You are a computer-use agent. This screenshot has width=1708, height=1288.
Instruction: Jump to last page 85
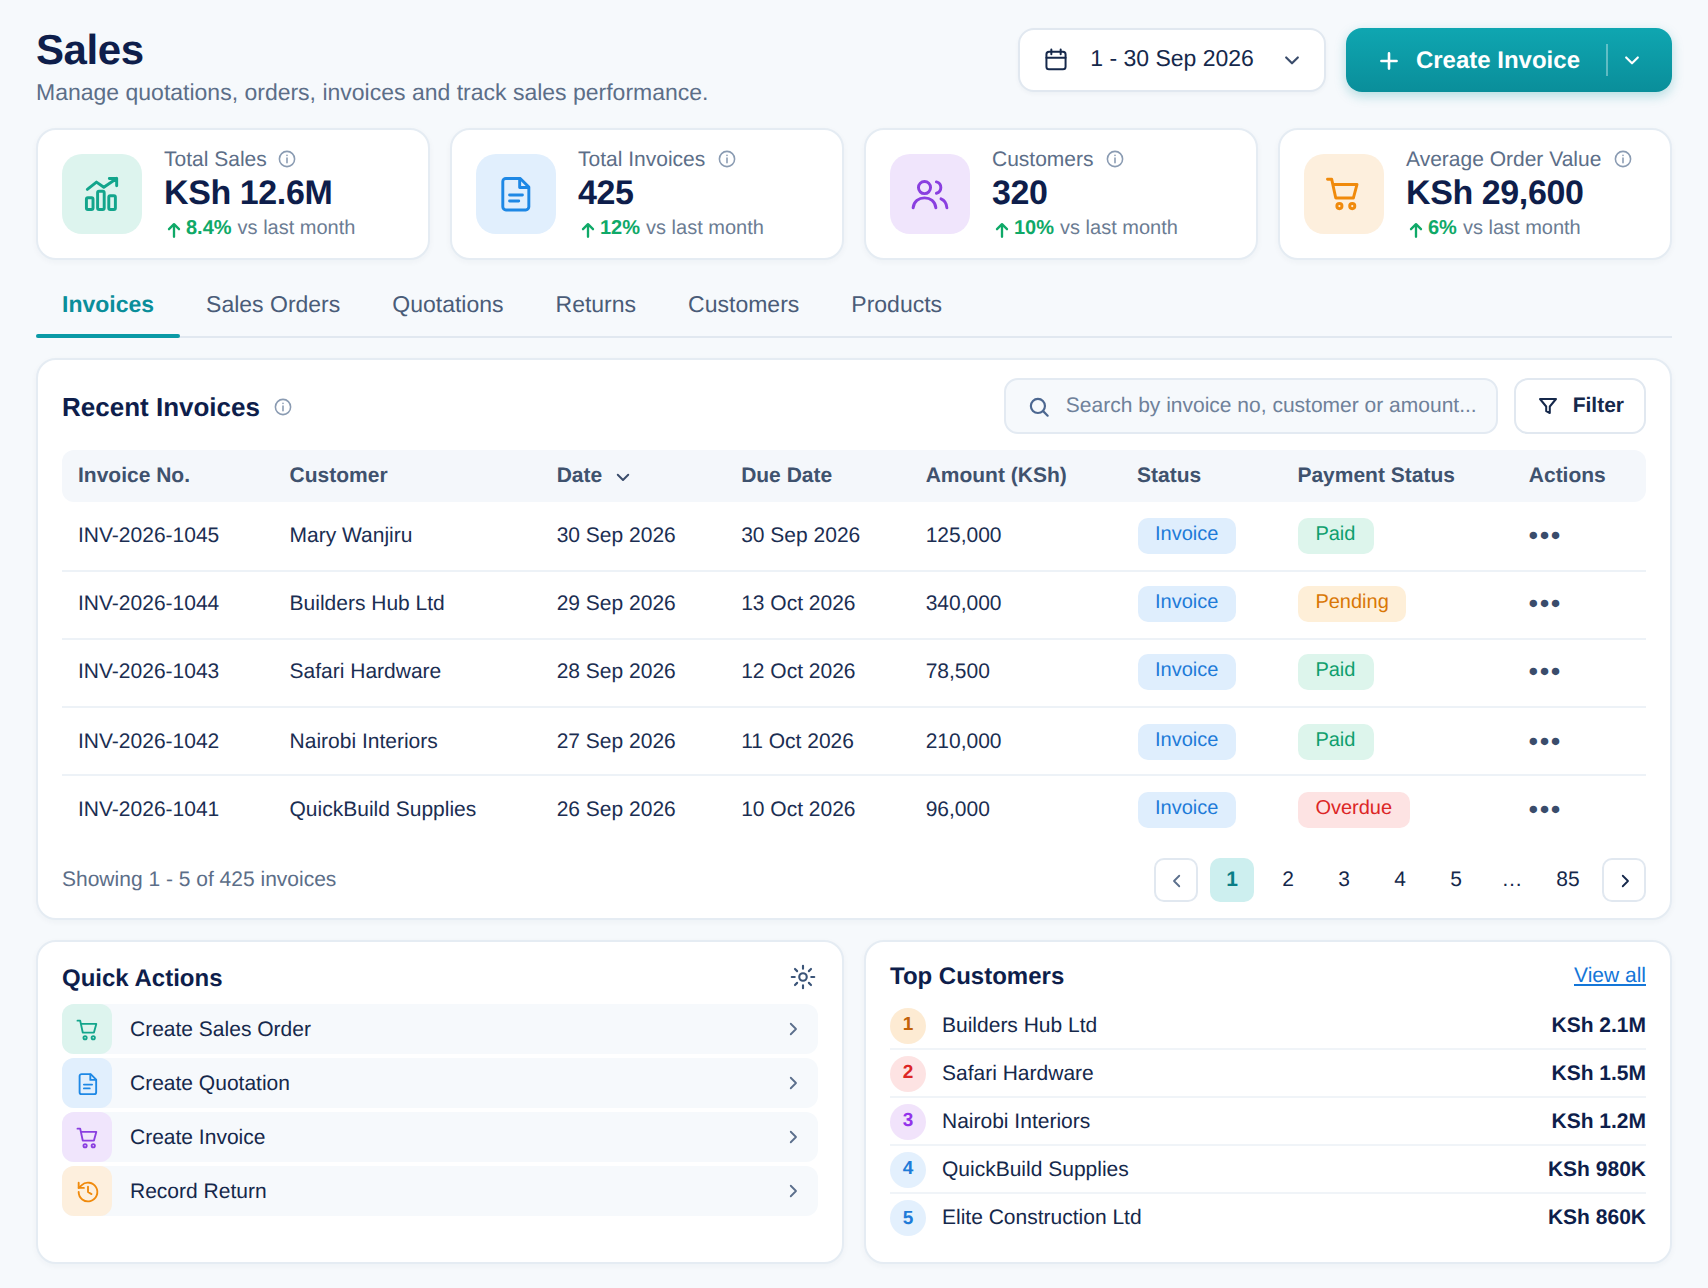point(1568,880)
